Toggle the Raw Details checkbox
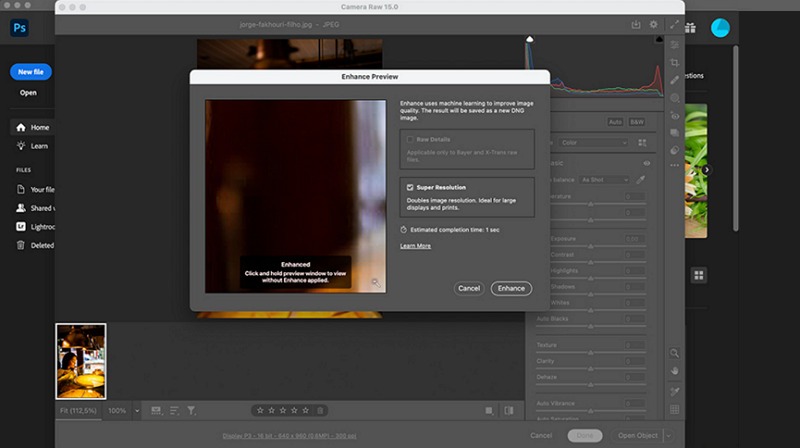This screenshot has height=448, width=800. (x=410, y=139)
